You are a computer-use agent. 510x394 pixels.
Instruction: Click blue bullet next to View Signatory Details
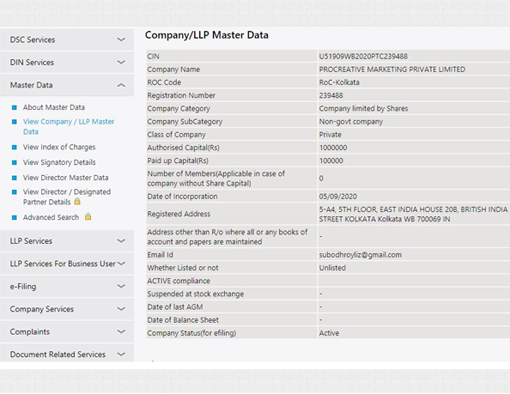pos(14,162)
